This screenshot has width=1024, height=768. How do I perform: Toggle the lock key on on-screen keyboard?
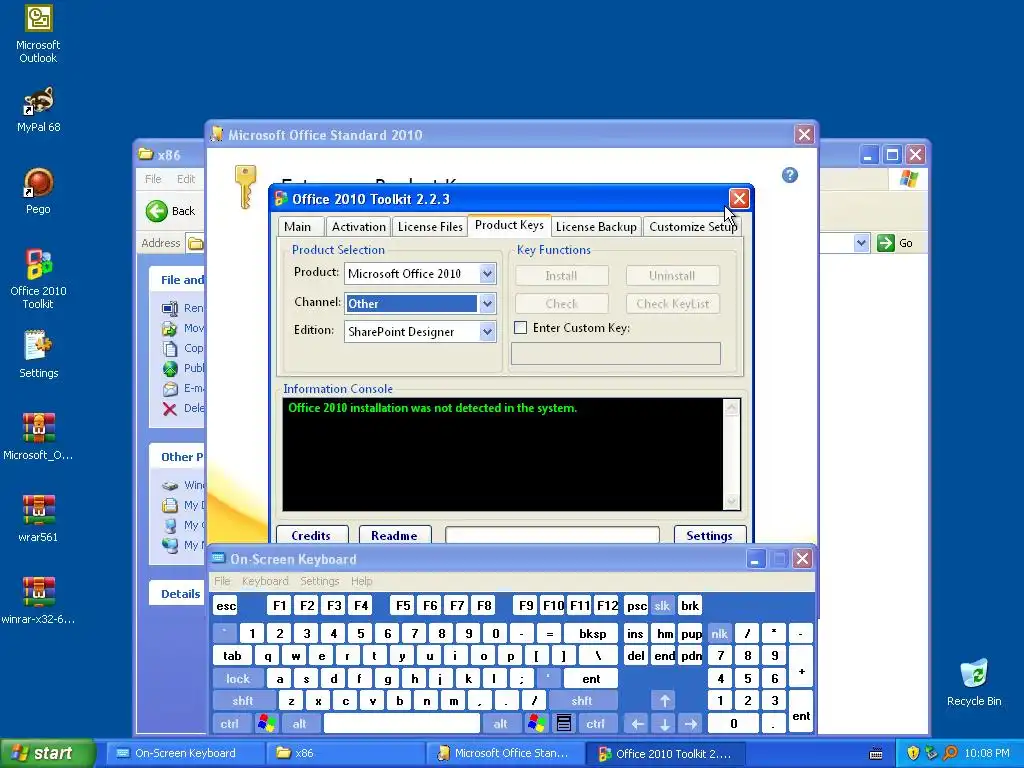pos(238,679)
